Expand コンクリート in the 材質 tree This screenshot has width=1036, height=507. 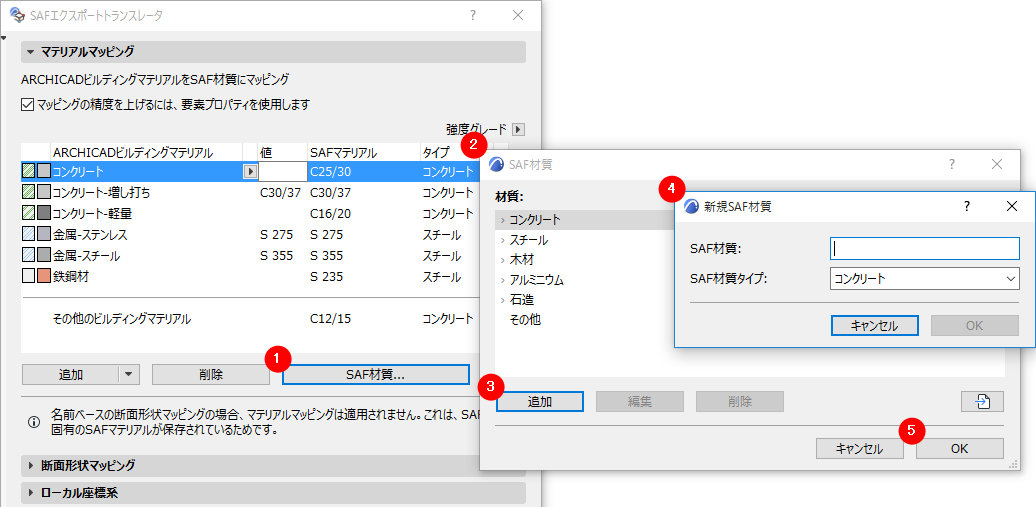tap(503, 219)
